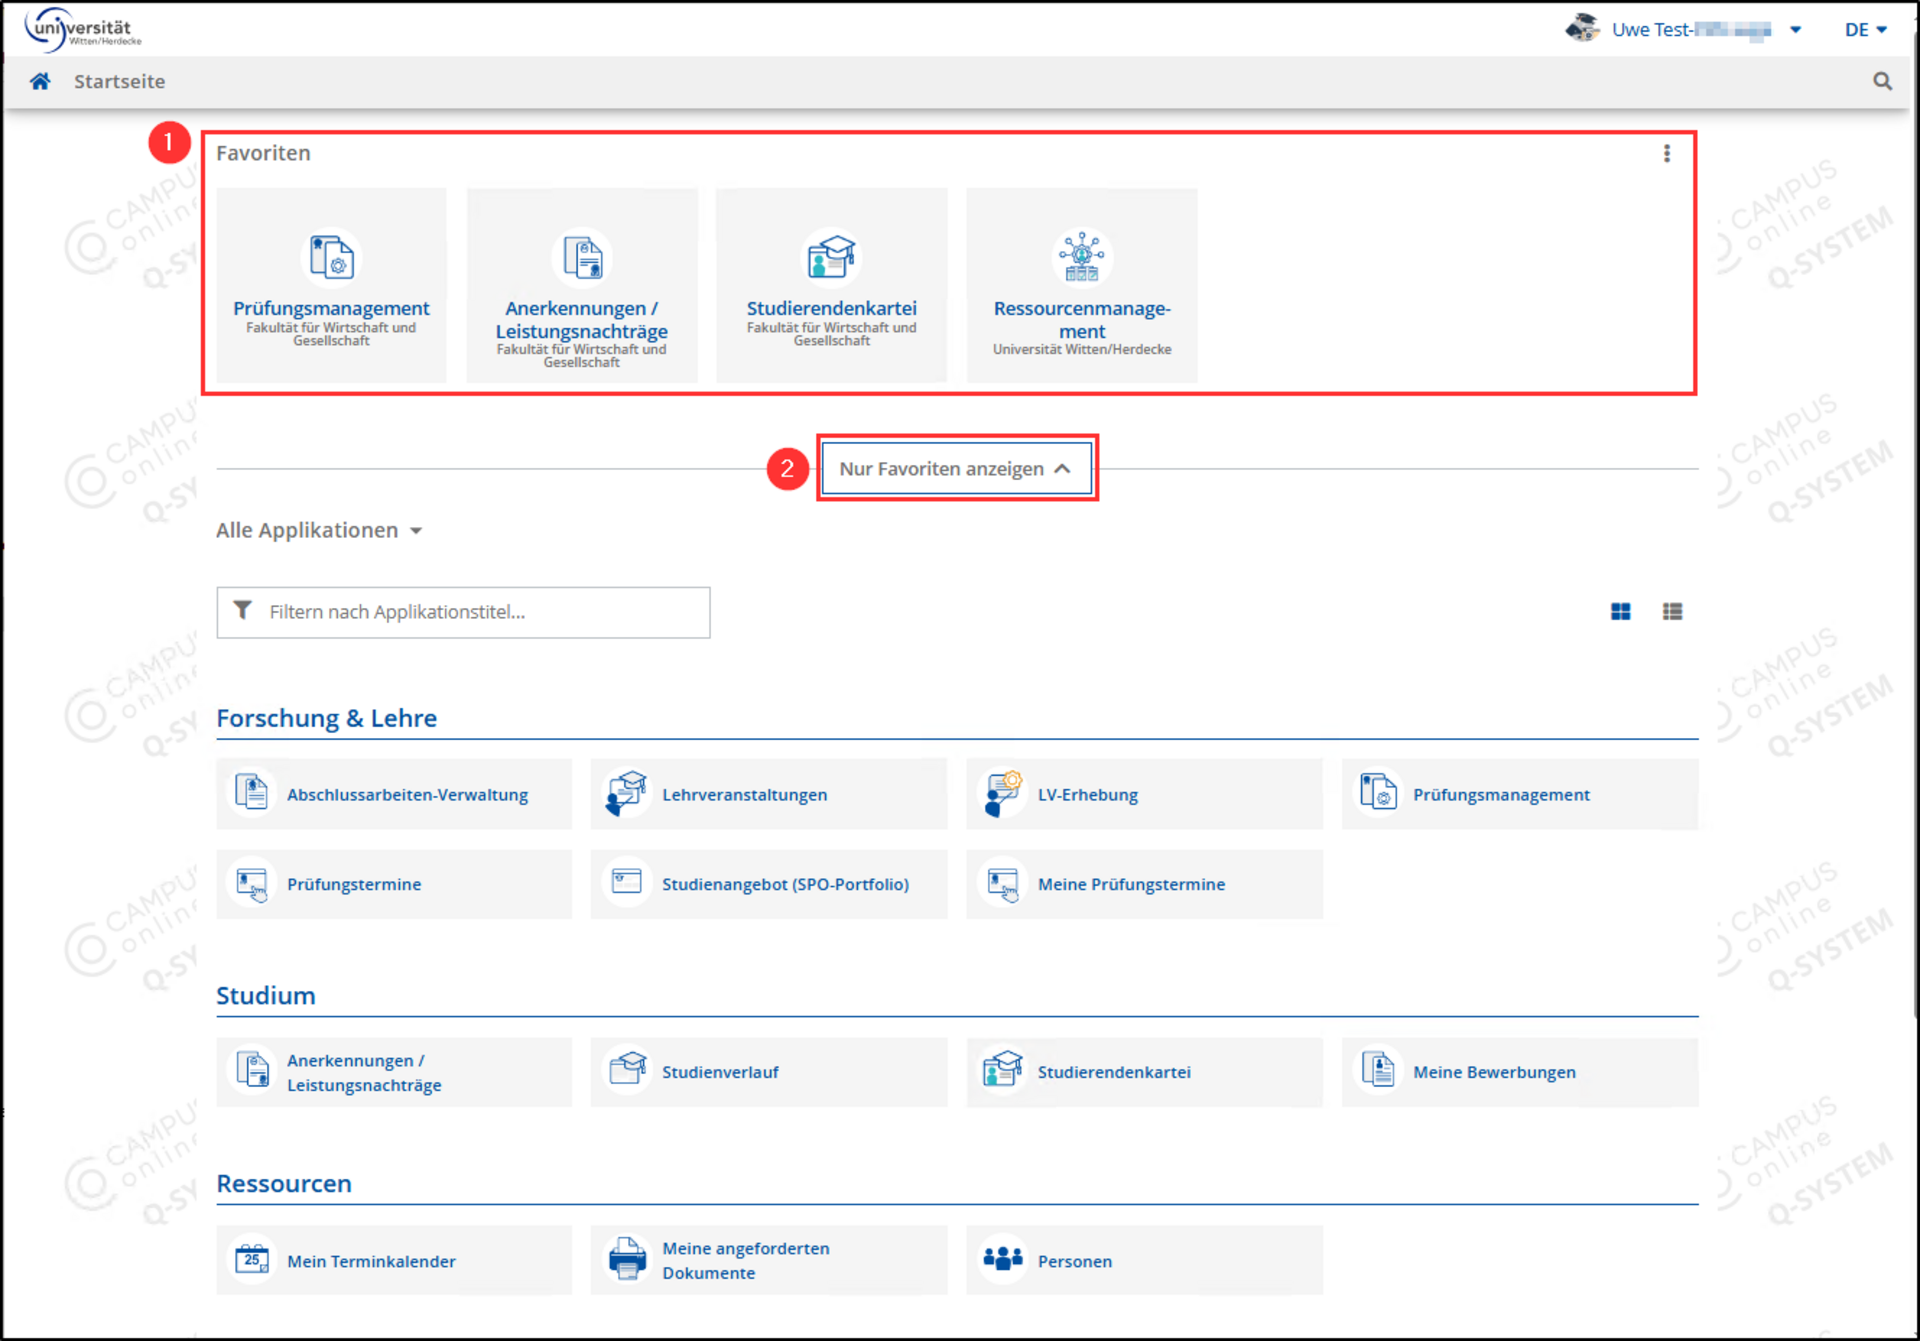The height and width of the screenshot is (1341, 1920).
Task: Open Studierendenkartei favorite tile icon
Action: [x=831, y=257]
